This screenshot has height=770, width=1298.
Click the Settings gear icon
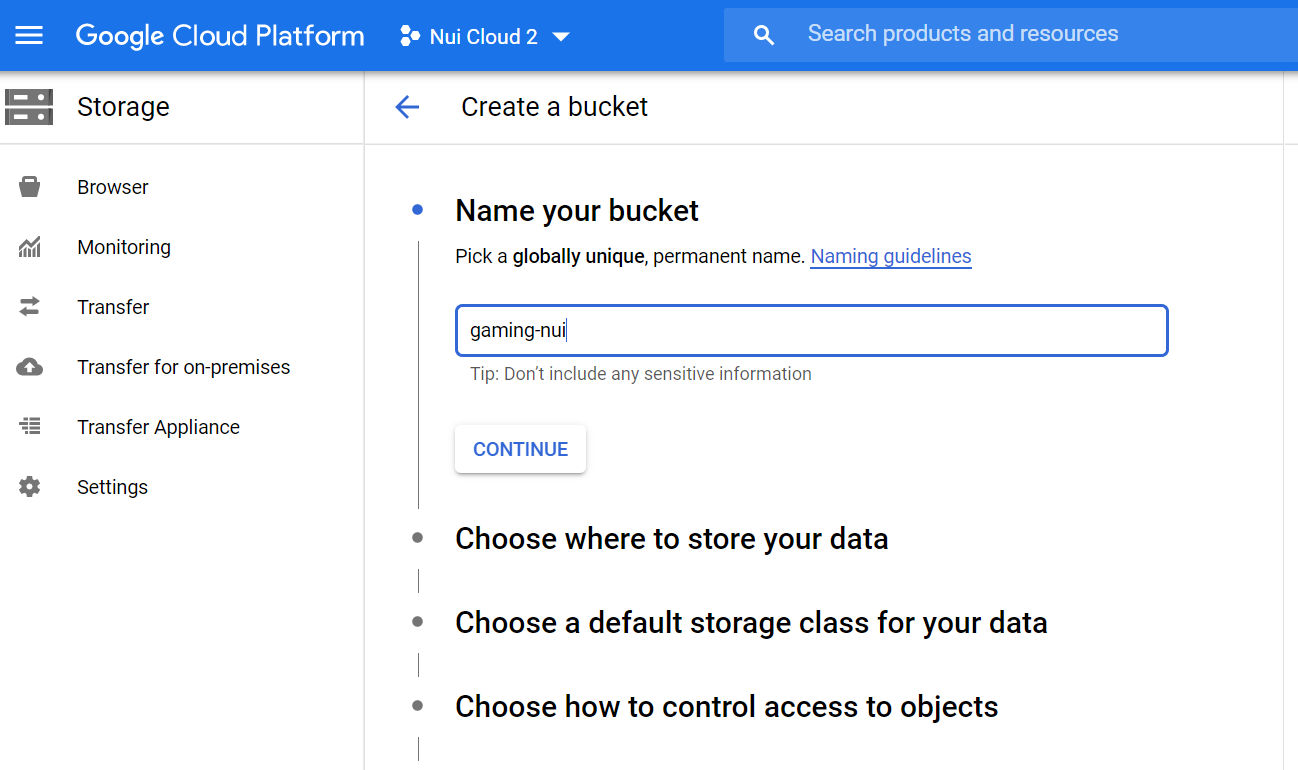(30, 487)
